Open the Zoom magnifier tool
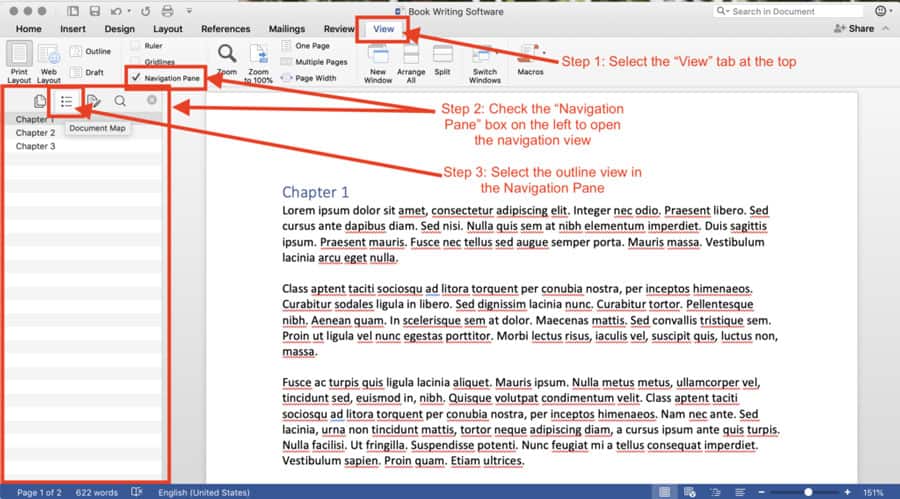This screenshot has width=900, height=499. click(x=228, y=56)
